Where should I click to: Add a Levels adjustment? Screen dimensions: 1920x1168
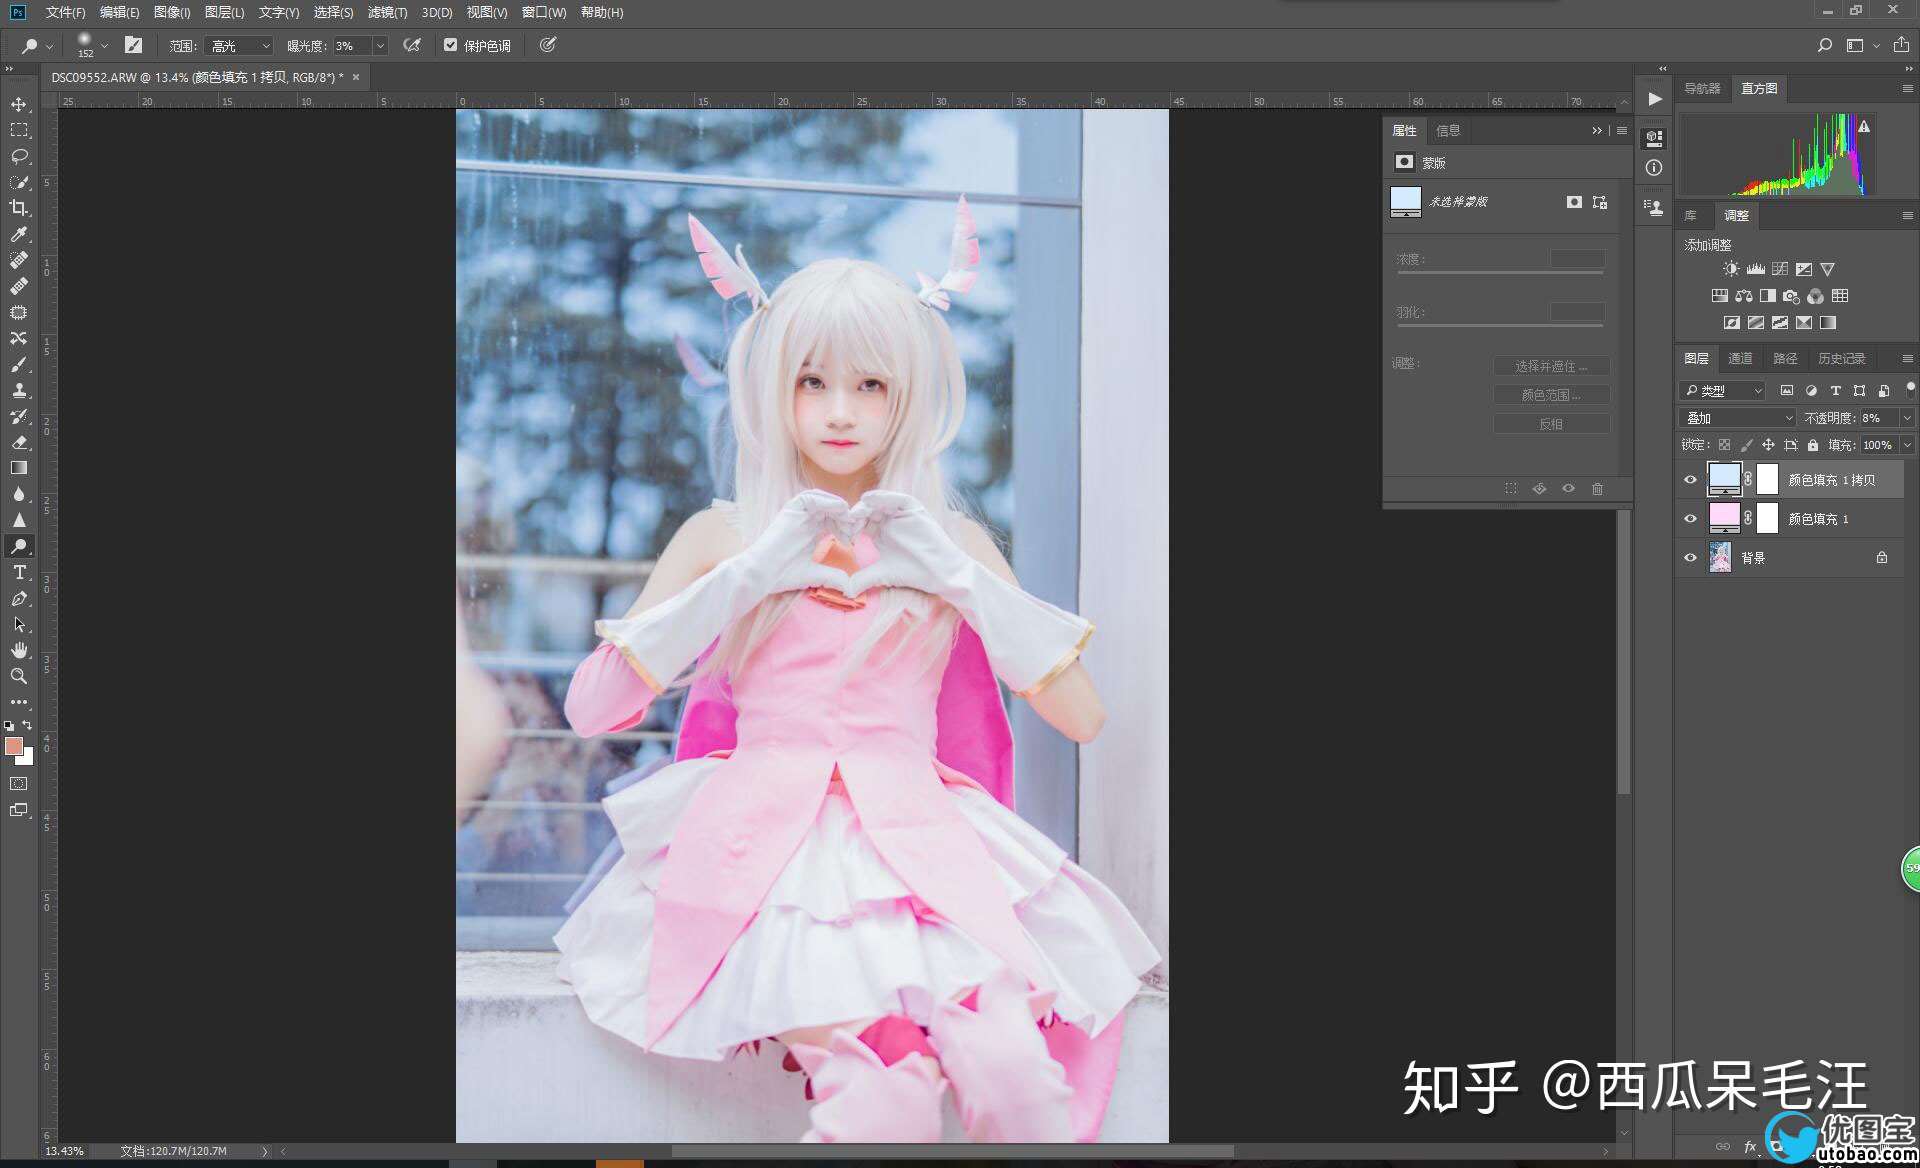[1755, 269]
